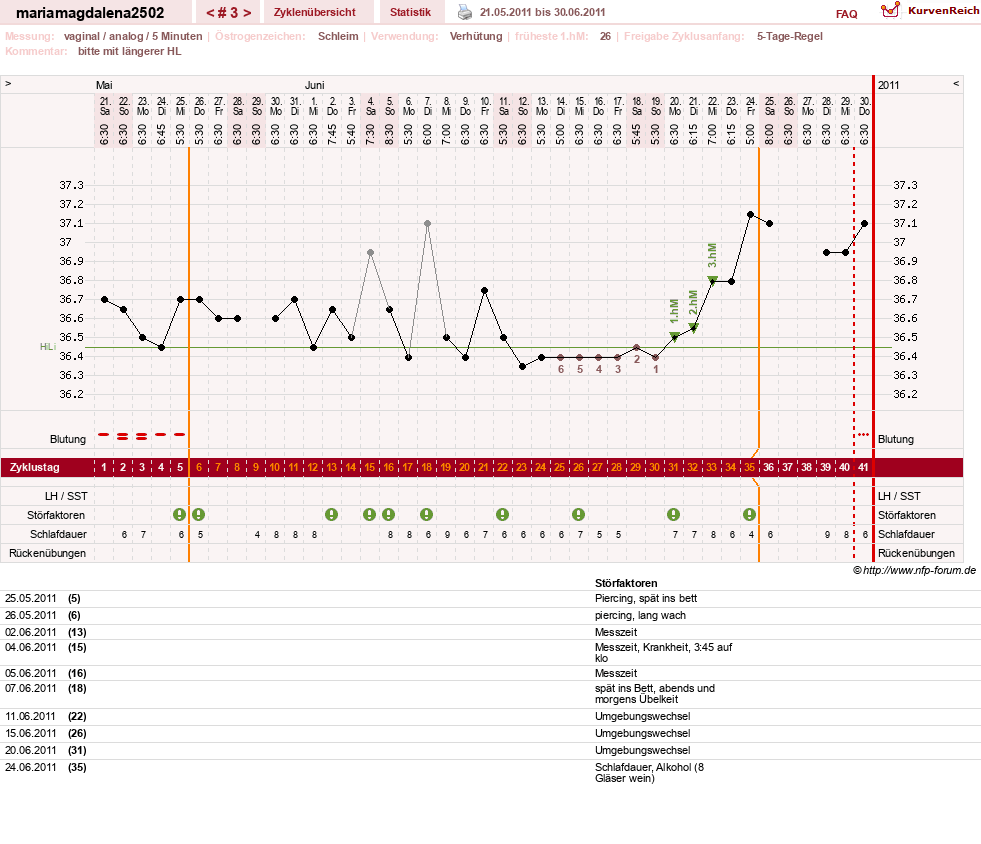The width and height of the screenshot is (981, 844).
Task: Click the '# 3' cycle number
Action: (x=228, y=13)
